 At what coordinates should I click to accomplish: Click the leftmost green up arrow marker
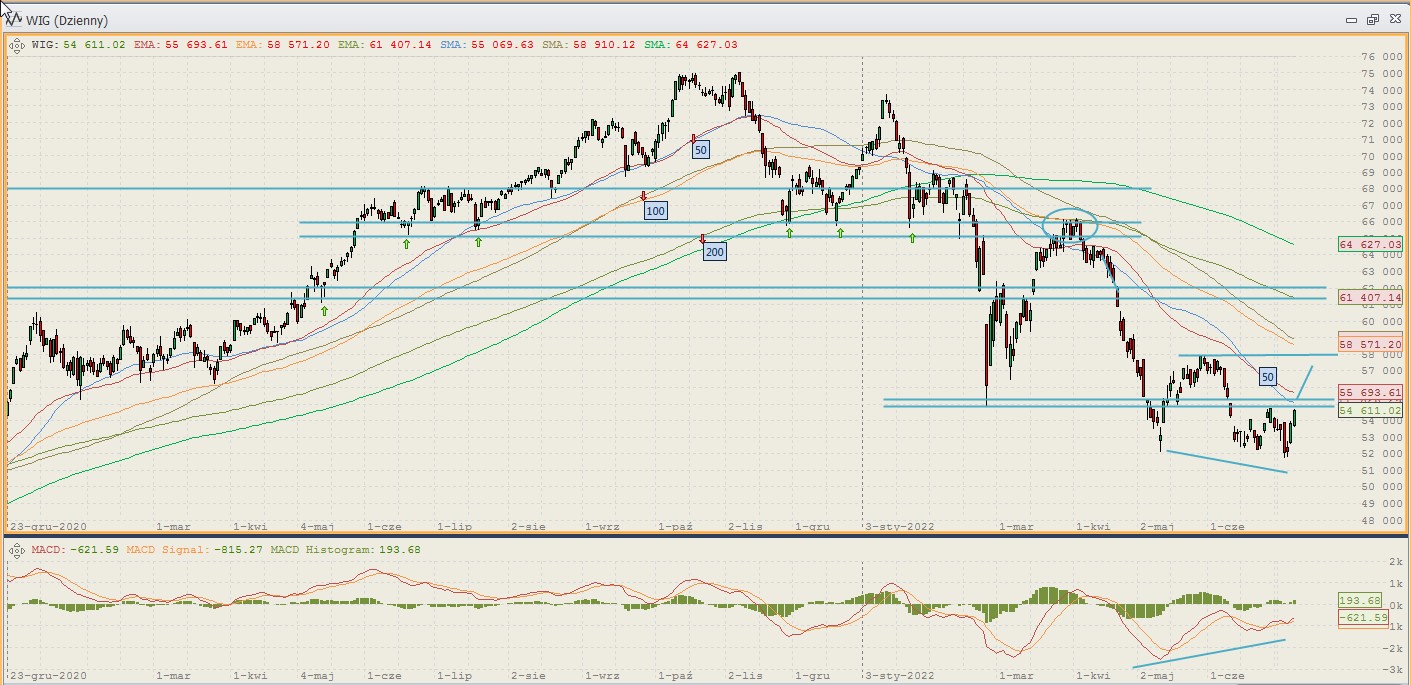point(324,311)
